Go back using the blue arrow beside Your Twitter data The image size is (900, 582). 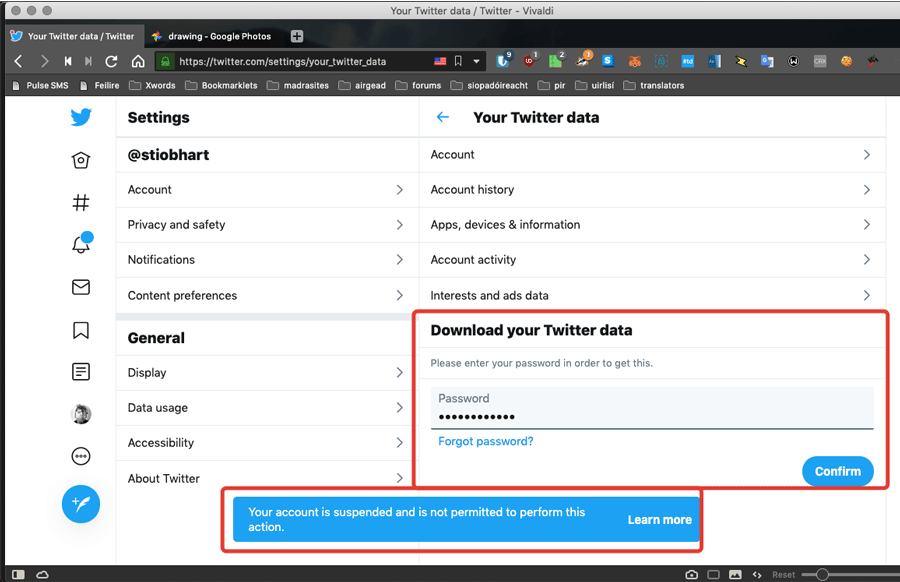point(443,117)
